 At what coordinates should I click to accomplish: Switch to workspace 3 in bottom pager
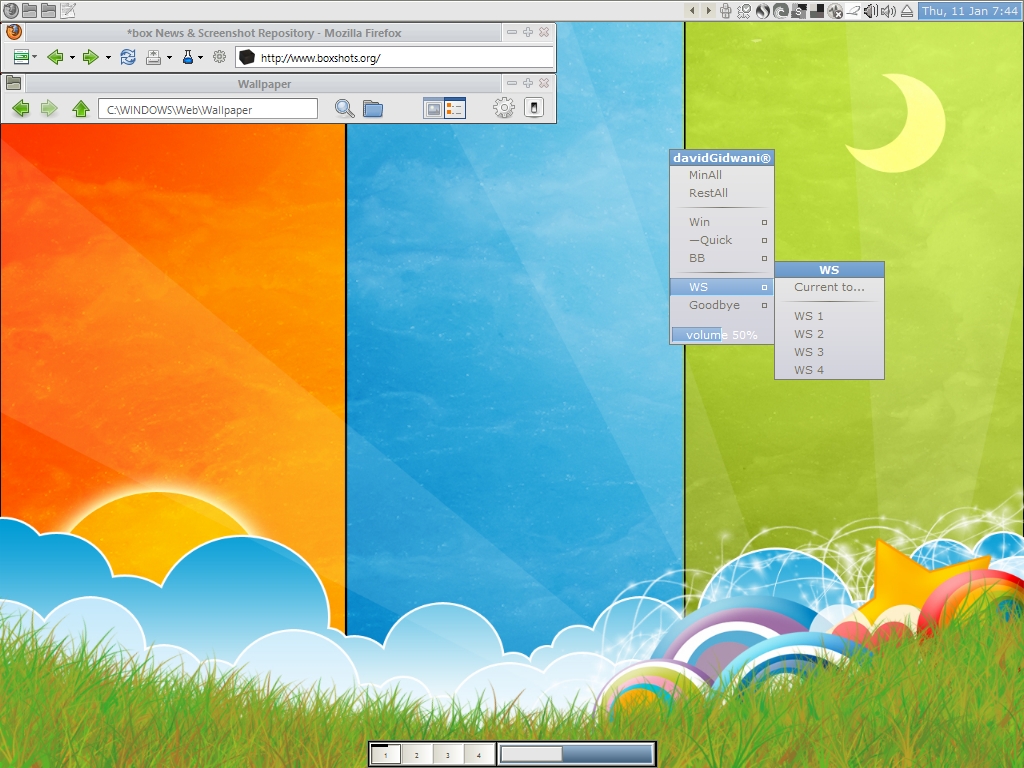coord(447,754)
